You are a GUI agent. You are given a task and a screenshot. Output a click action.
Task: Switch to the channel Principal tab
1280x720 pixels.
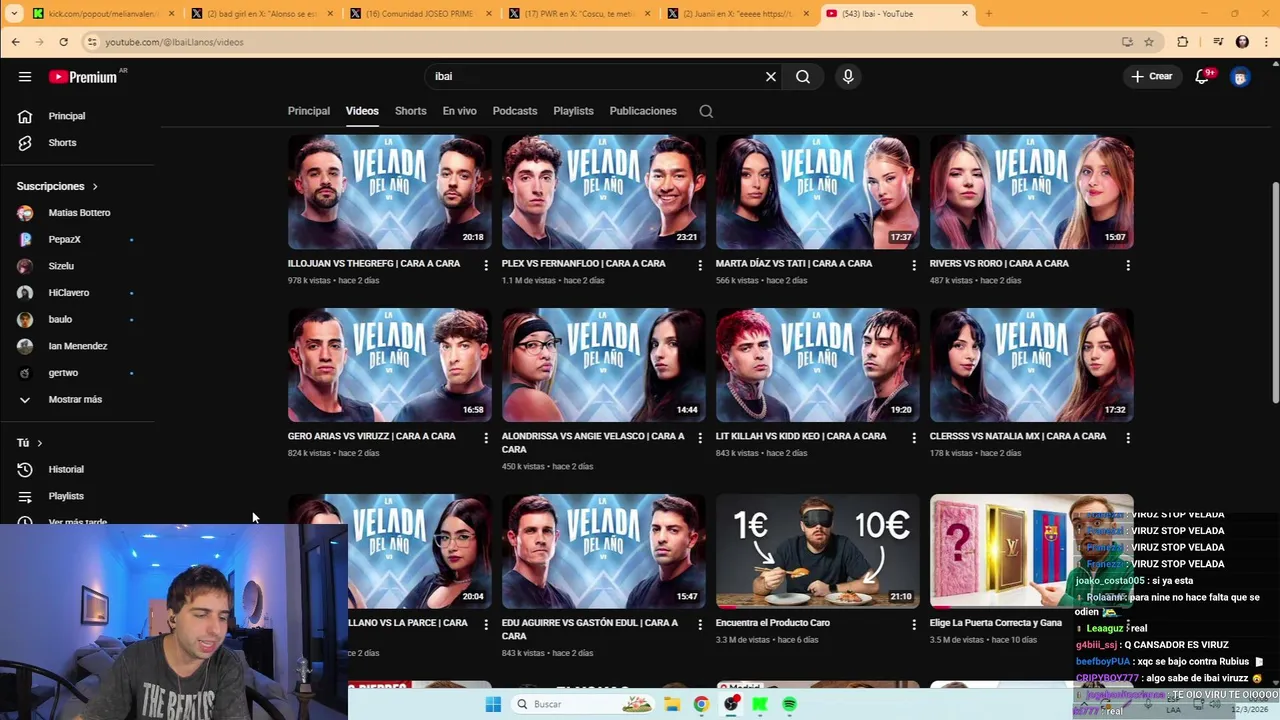[x=309, y=111]
